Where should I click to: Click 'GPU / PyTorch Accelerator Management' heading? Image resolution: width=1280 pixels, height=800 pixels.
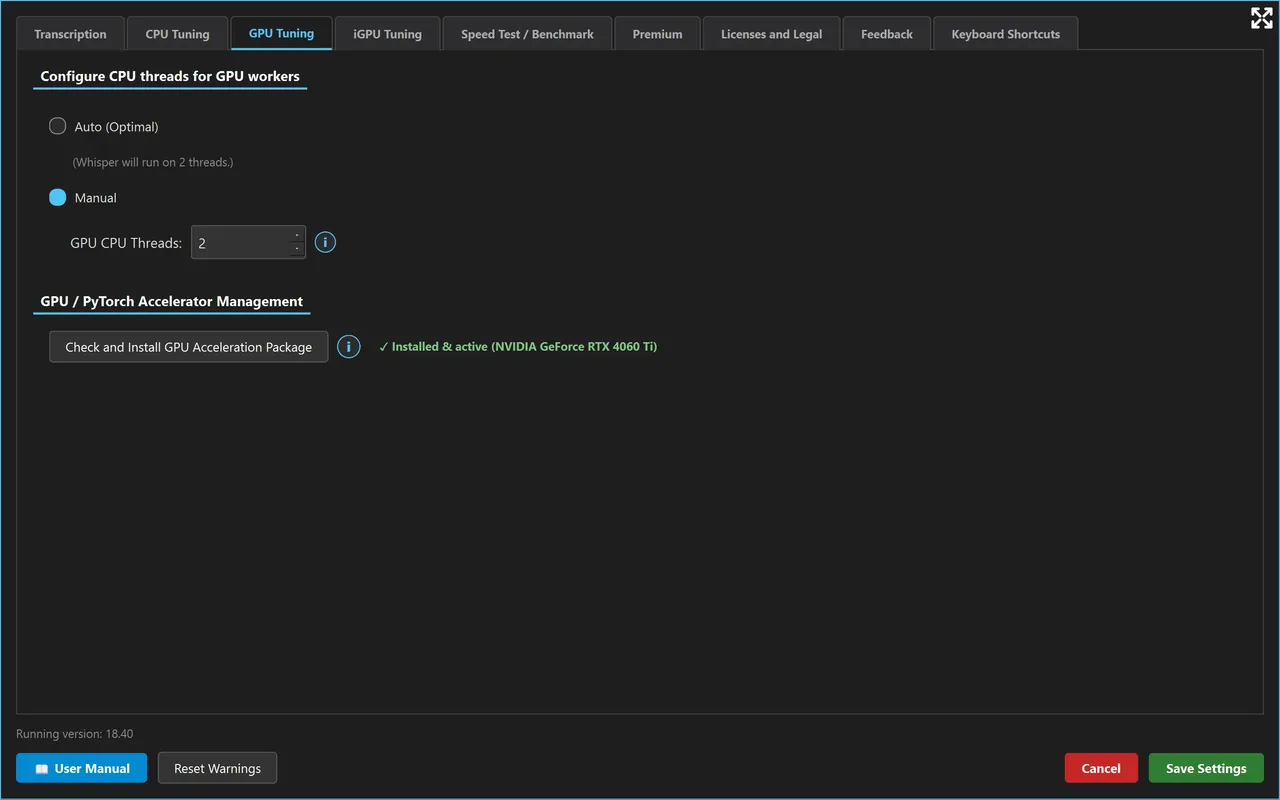point(172,301)
